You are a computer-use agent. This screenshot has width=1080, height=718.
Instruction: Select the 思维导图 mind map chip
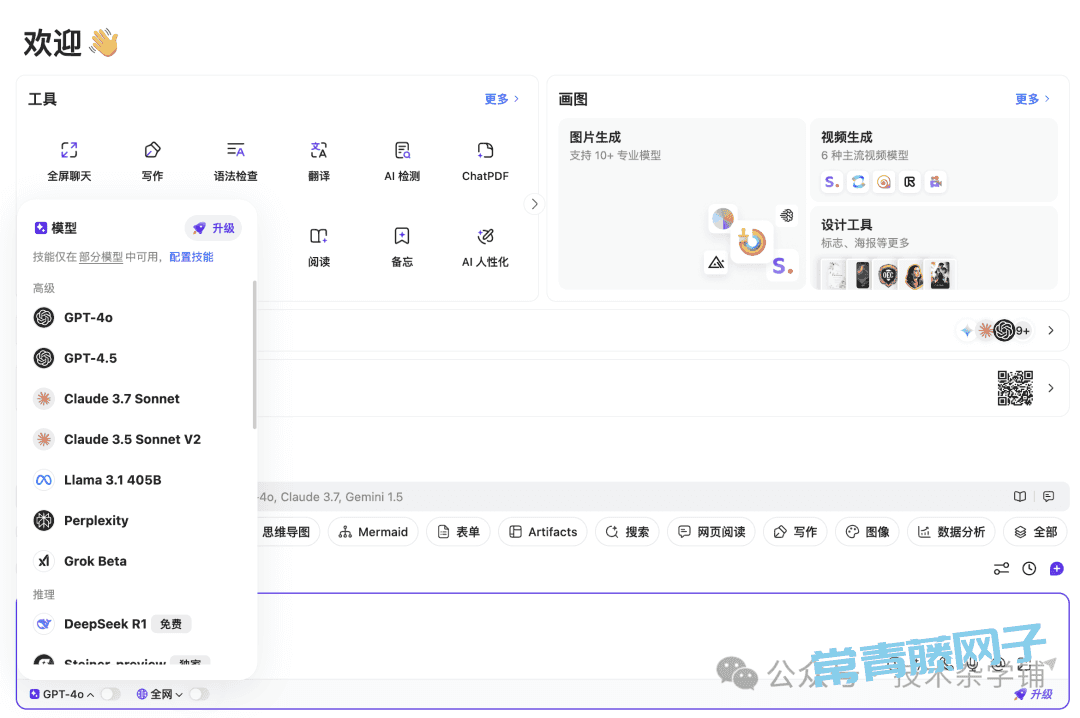pyautogui.click(x=287, y=532)
